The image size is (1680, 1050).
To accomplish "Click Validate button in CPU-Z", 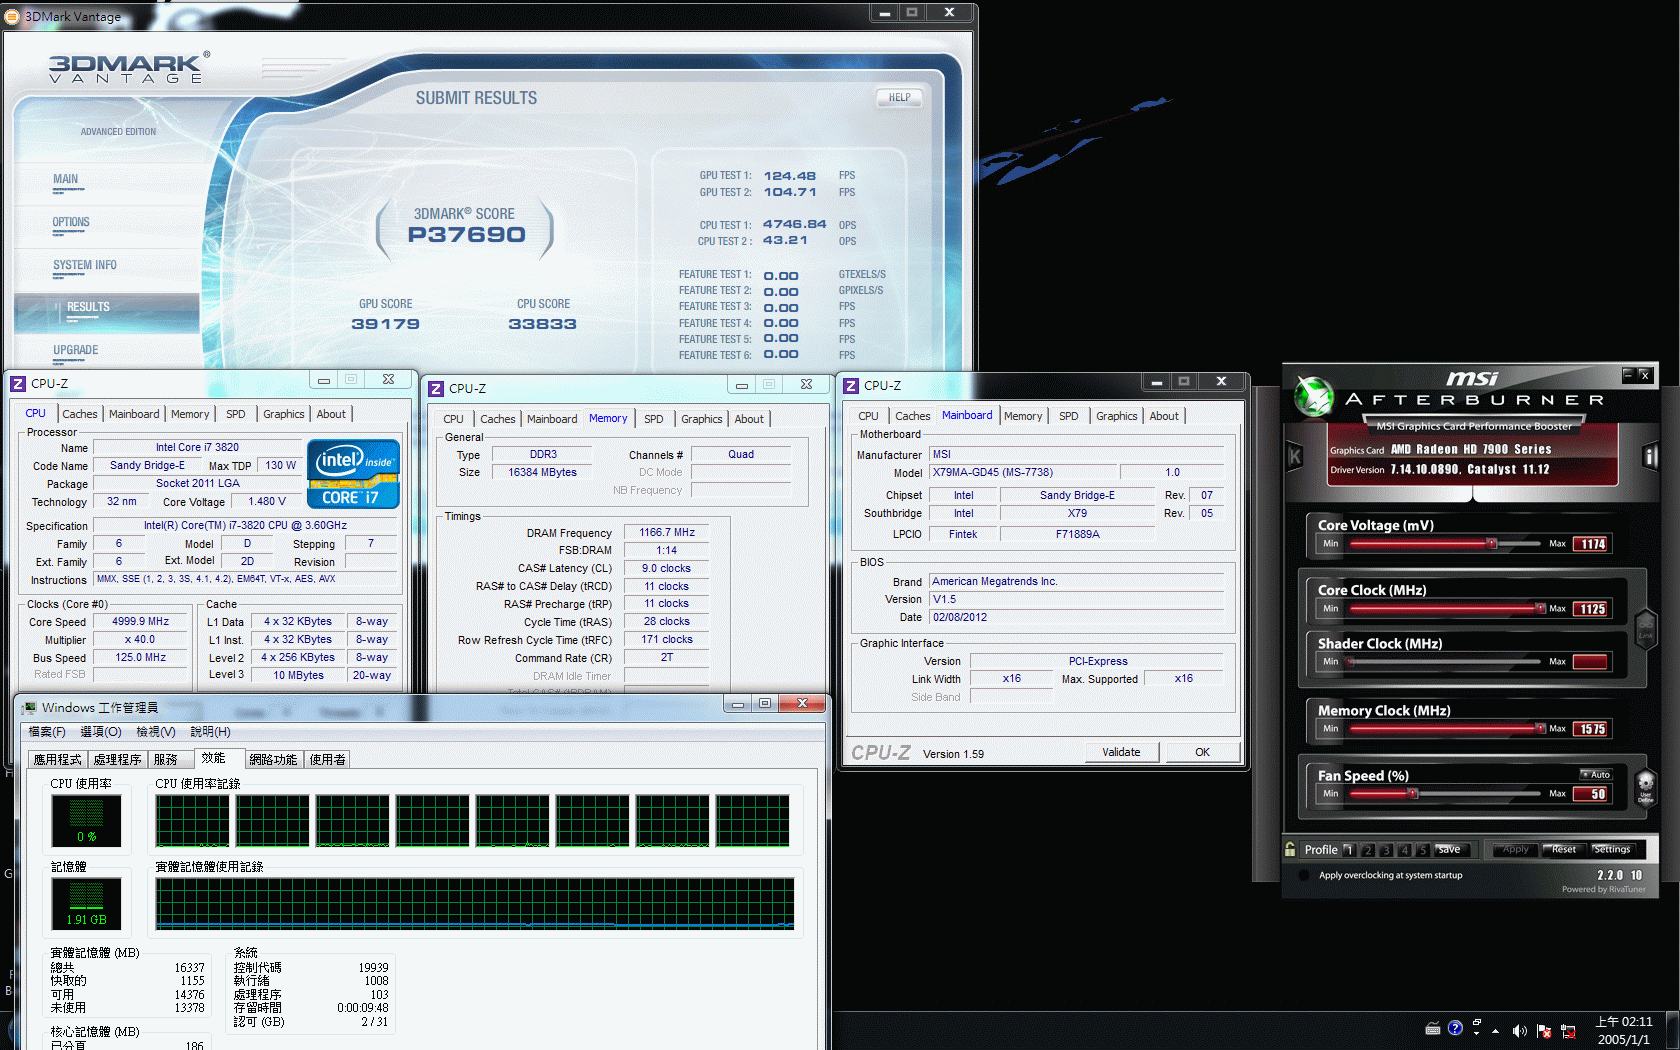I will click(x=1121, y=752).
